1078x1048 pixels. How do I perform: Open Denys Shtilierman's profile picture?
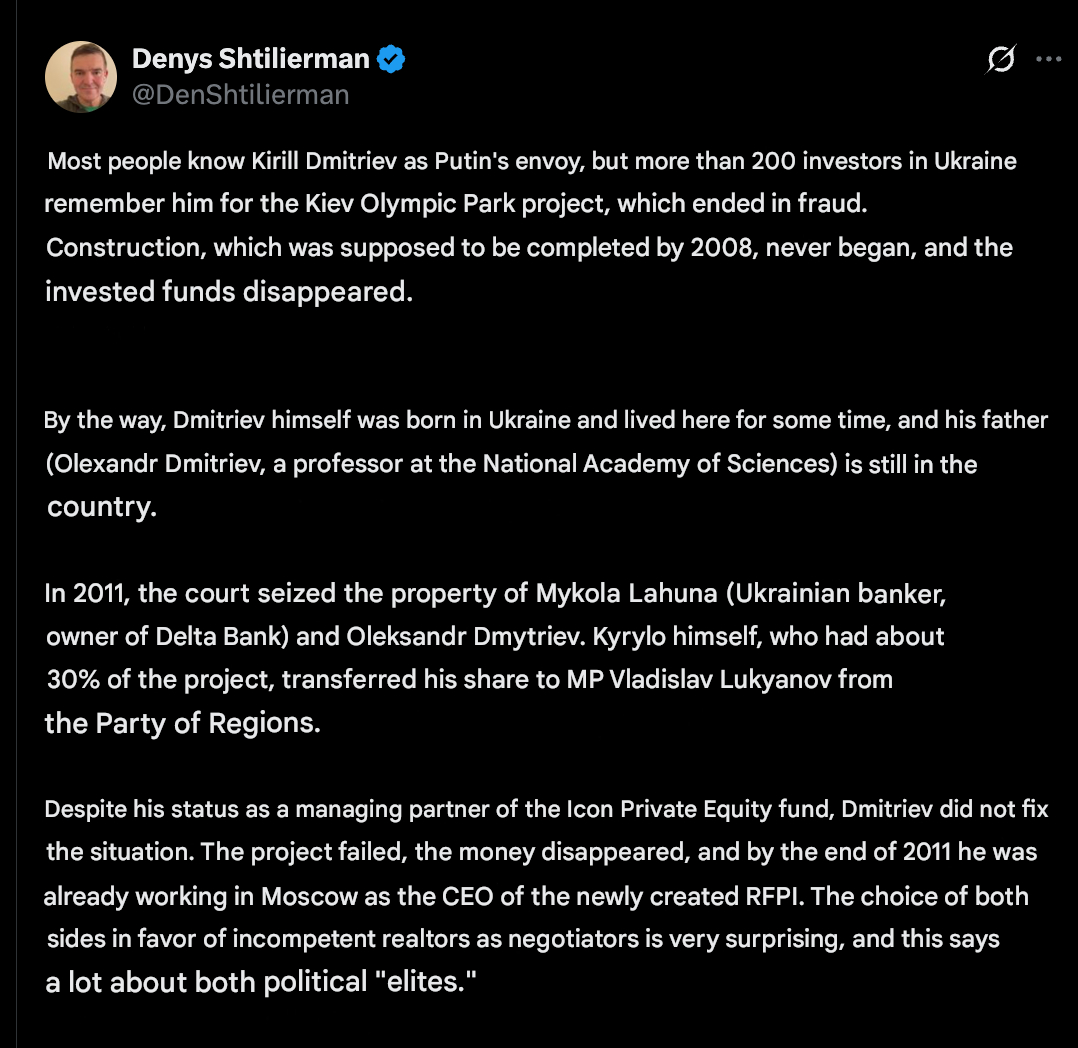coord(82,76)
